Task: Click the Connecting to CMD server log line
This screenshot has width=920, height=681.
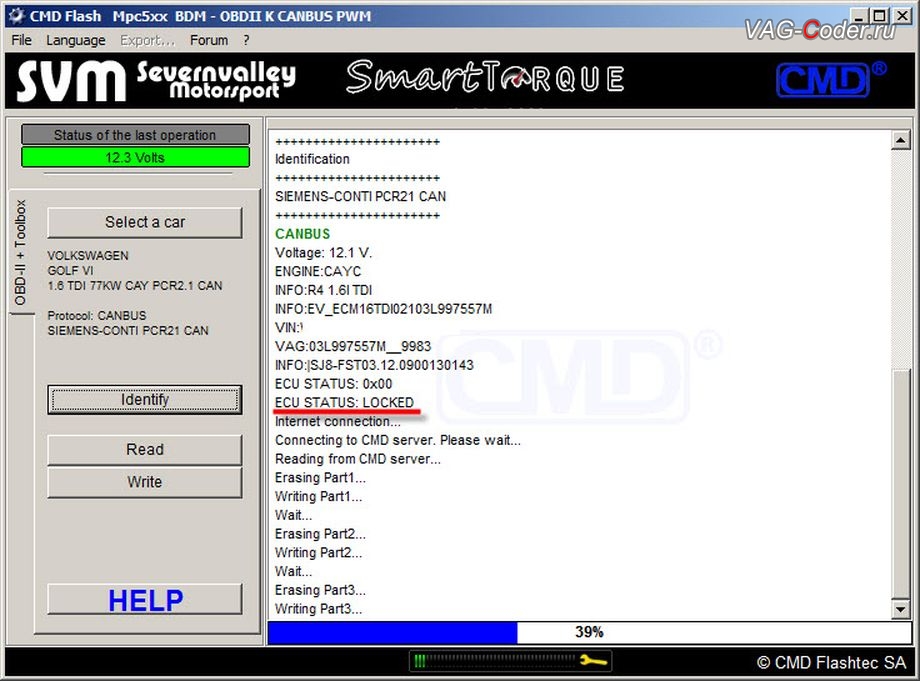Action: click(x=398, y=440)
